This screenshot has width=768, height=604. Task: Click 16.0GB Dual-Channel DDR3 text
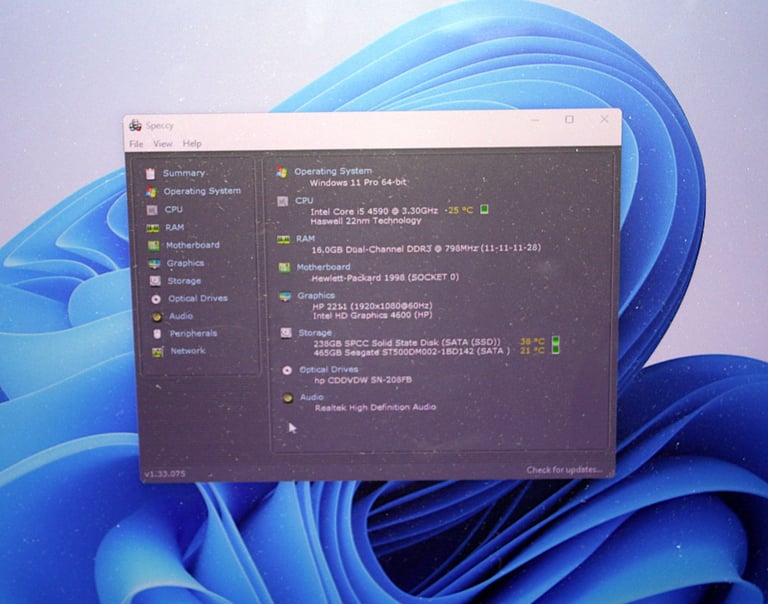tap(372, 249)
